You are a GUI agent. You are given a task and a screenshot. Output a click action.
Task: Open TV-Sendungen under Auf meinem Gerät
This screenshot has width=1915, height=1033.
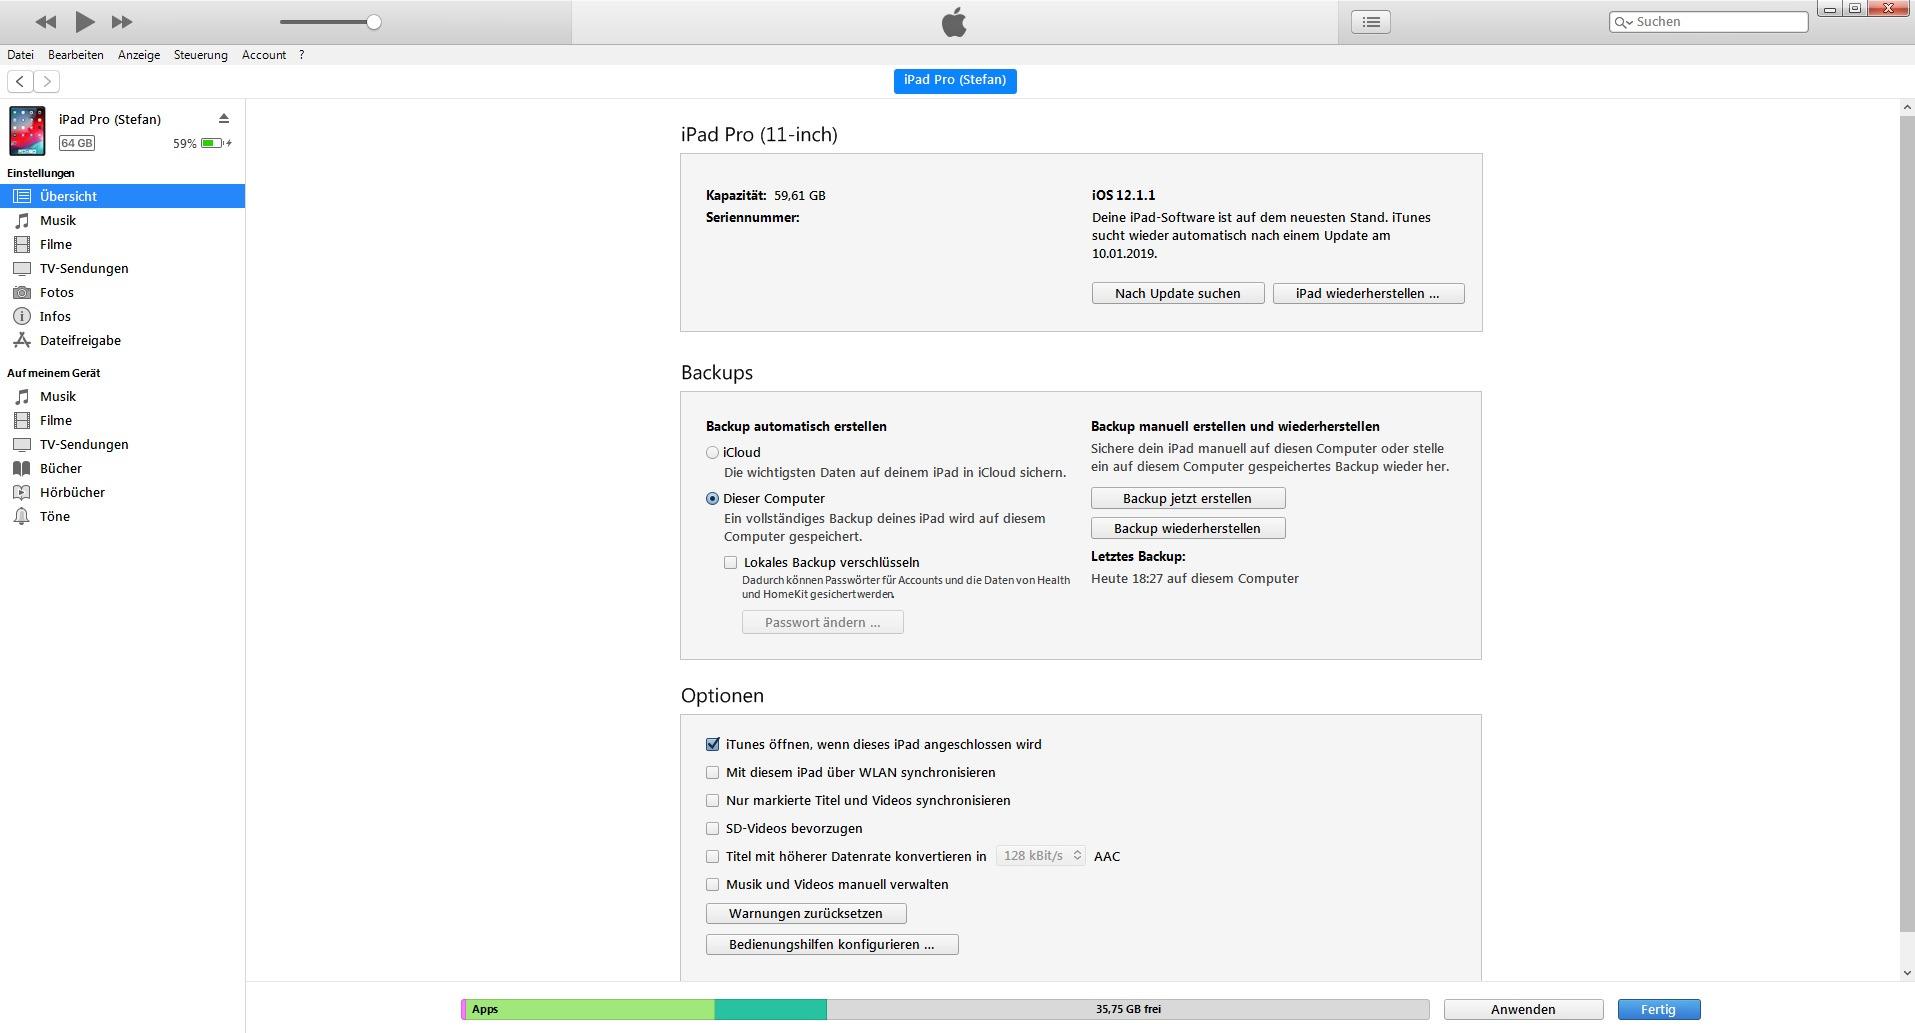click(x=122, y=444)
